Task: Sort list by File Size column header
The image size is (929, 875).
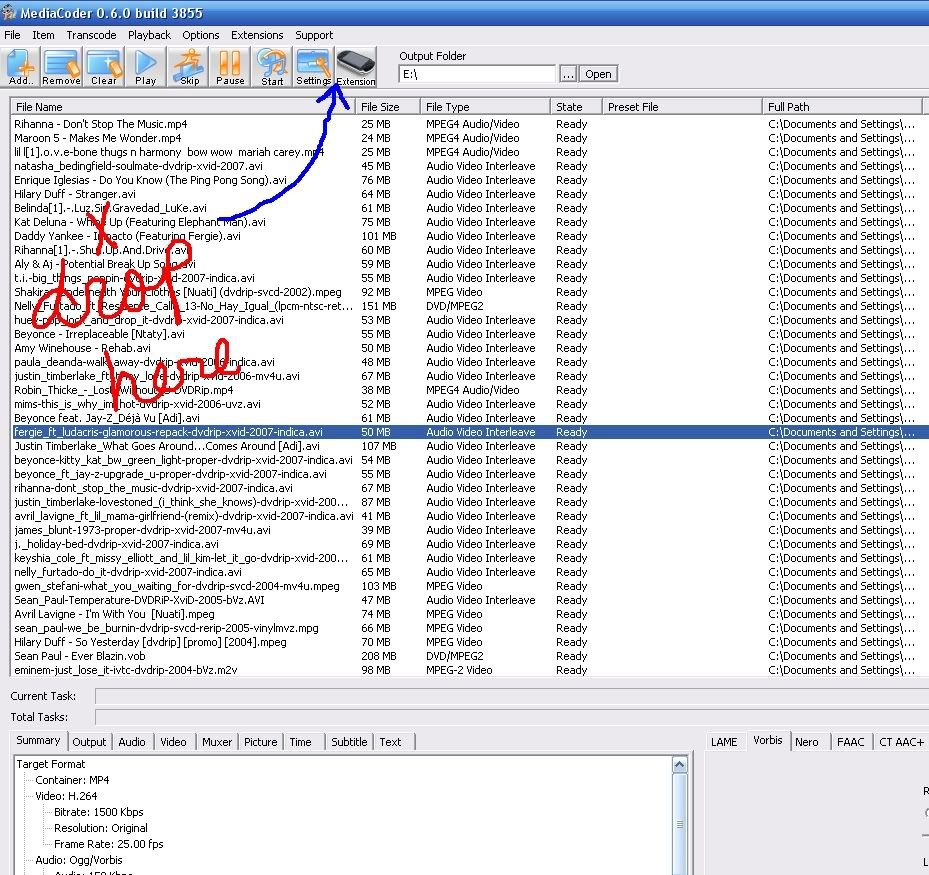Action: click(388, 107)
